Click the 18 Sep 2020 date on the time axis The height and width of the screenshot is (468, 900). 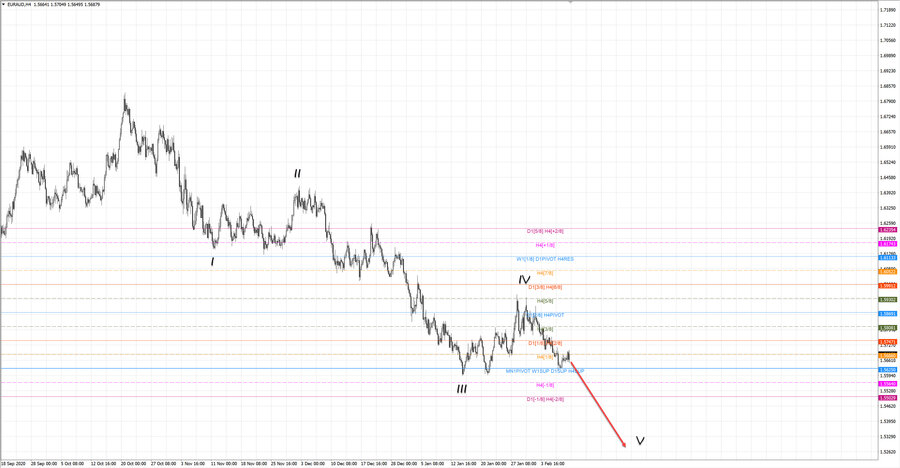click(x=13, y=463)
